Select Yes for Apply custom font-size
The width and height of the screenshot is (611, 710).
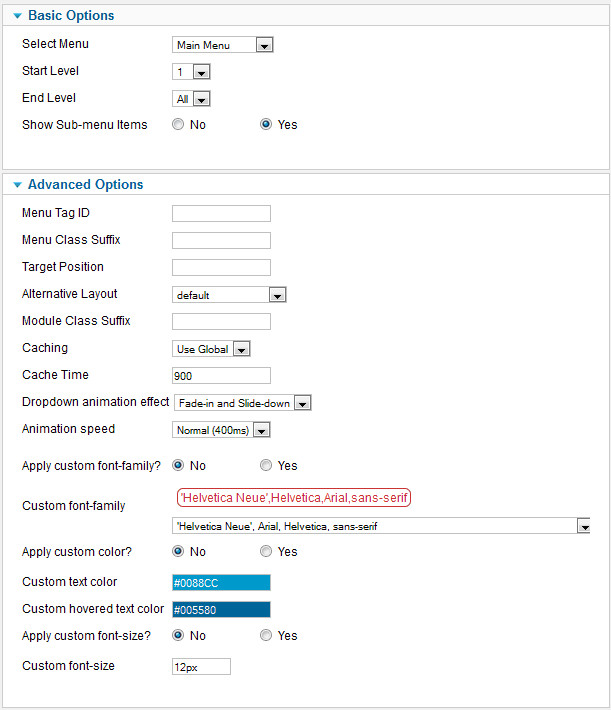(x=266, y=636)
